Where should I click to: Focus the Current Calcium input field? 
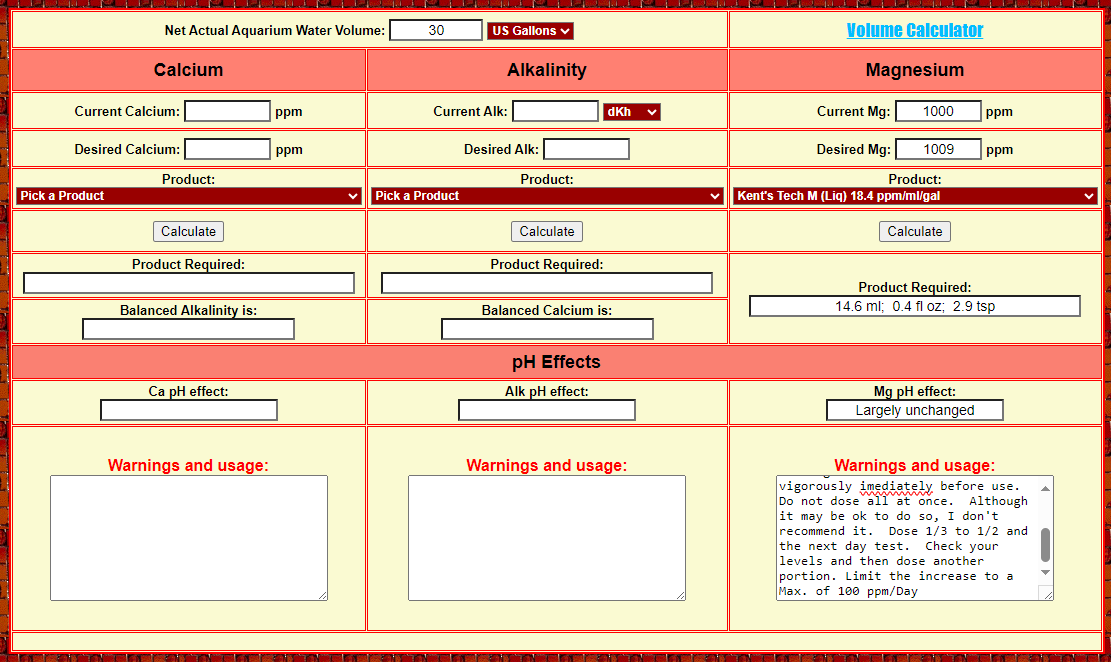tap(227, 112)
